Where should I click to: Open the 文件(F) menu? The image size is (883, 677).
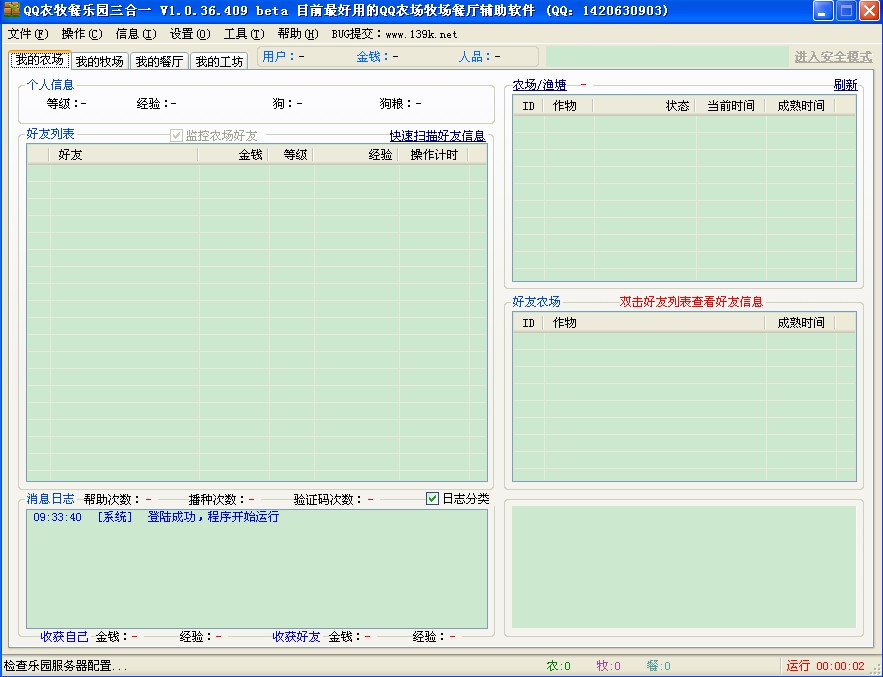pyautogui.click(x=28, y=34)
